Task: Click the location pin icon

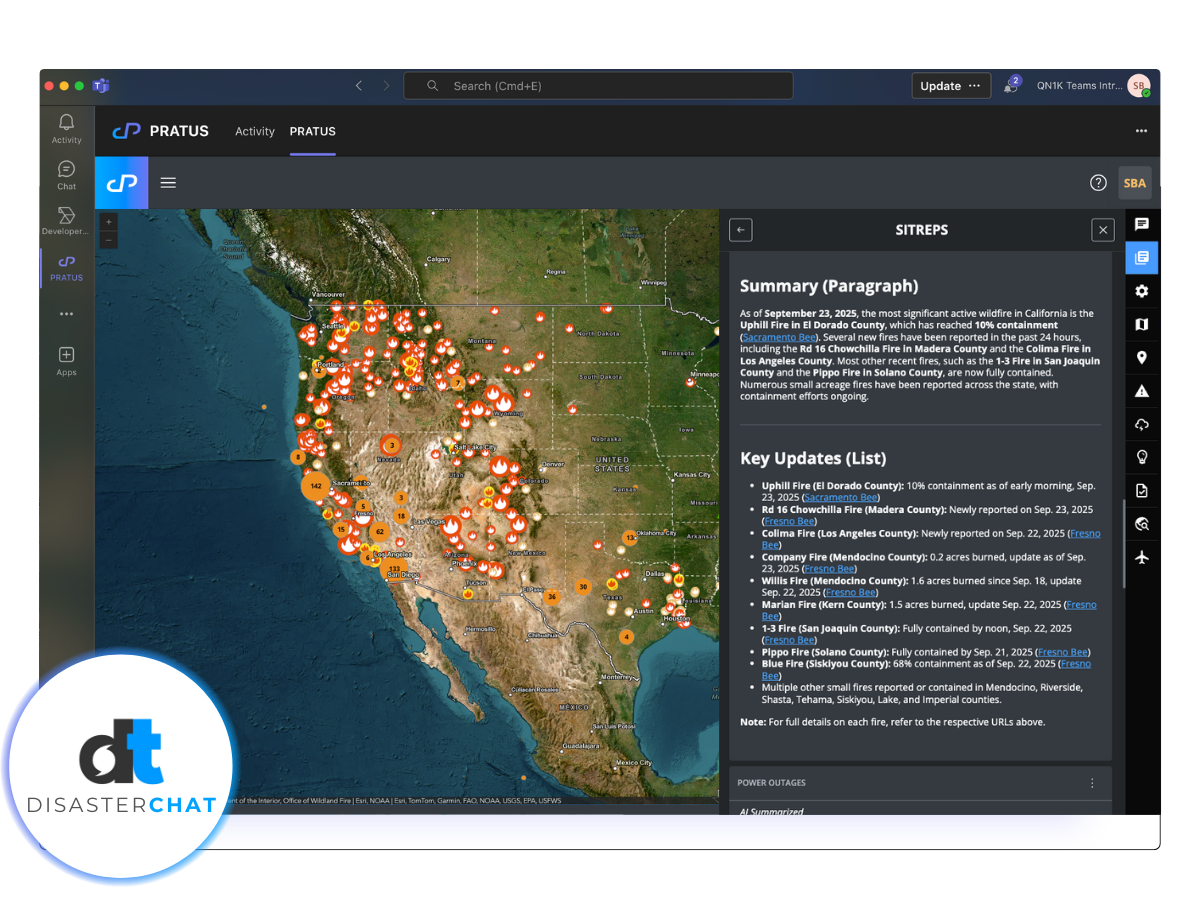Action: pyautogui.click(x=1141, y=358)
